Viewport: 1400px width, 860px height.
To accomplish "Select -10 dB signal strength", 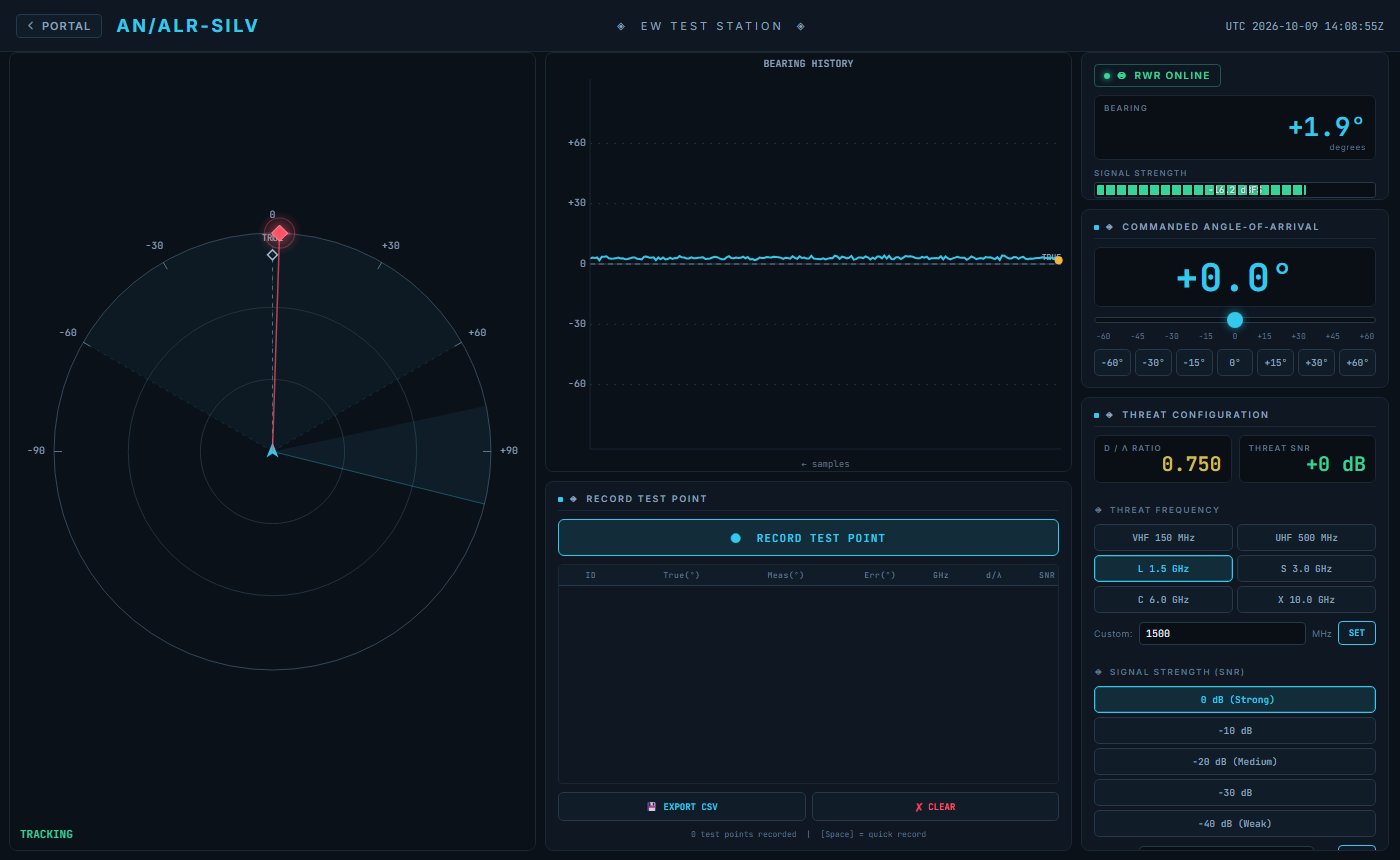I will [1235, 731].
